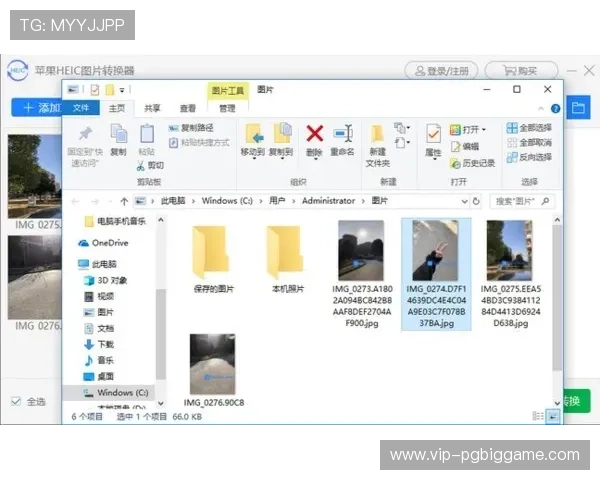600x480 pixels.
Task: Toggle 全选 checkbox in HEIC converter
Action: click(x=16, y=402)
